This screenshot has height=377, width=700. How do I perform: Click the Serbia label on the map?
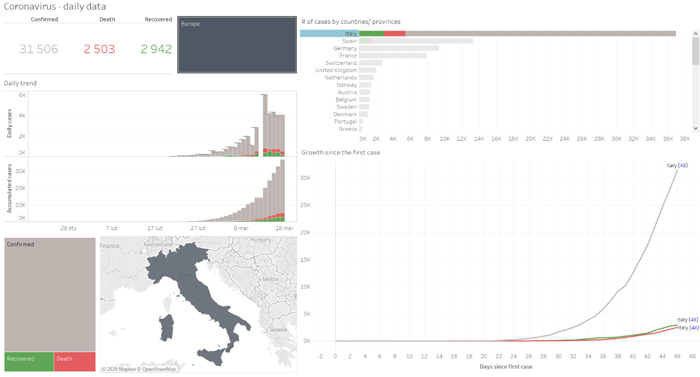tap(270, 279)
